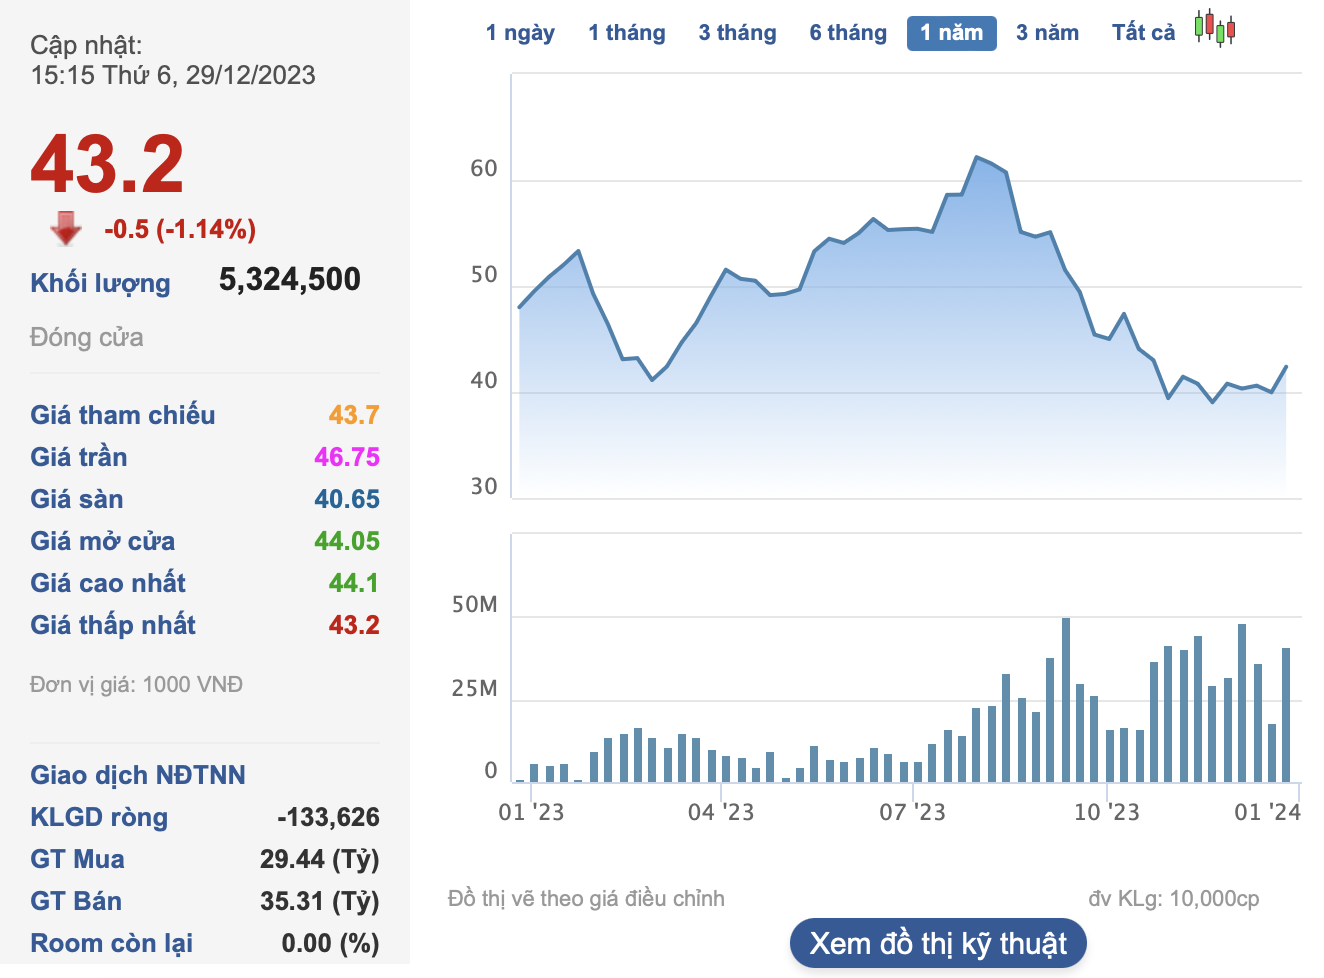Click the 60 price axis label
Viewport: 1324px width, 978px height.
[x=484, y=169]
